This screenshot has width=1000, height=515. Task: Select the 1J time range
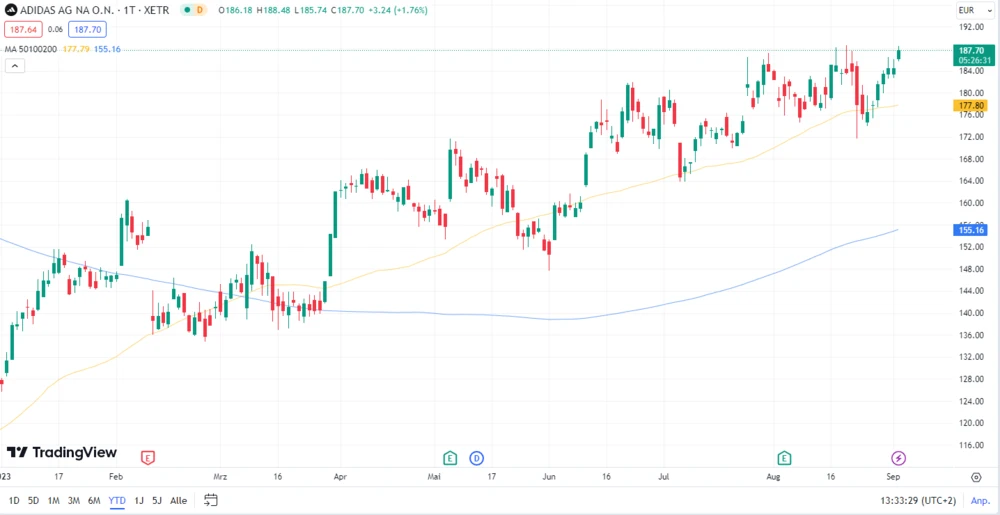(x=139, y=500)
